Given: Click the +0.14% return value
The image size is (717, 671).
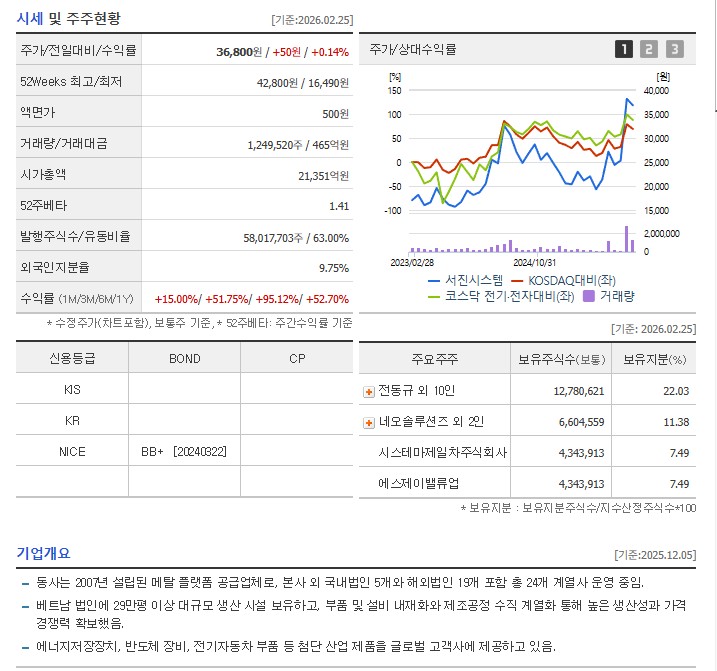Looking at the screenshot, I should (x=330, y=52).
